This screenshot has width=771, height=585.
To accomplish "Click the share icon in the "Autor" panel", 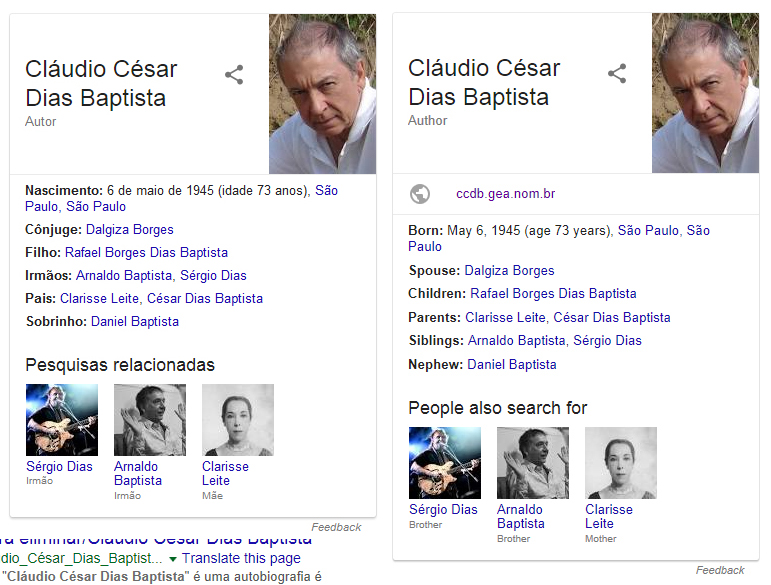I will pyautogui.click(x=234, y=75).
